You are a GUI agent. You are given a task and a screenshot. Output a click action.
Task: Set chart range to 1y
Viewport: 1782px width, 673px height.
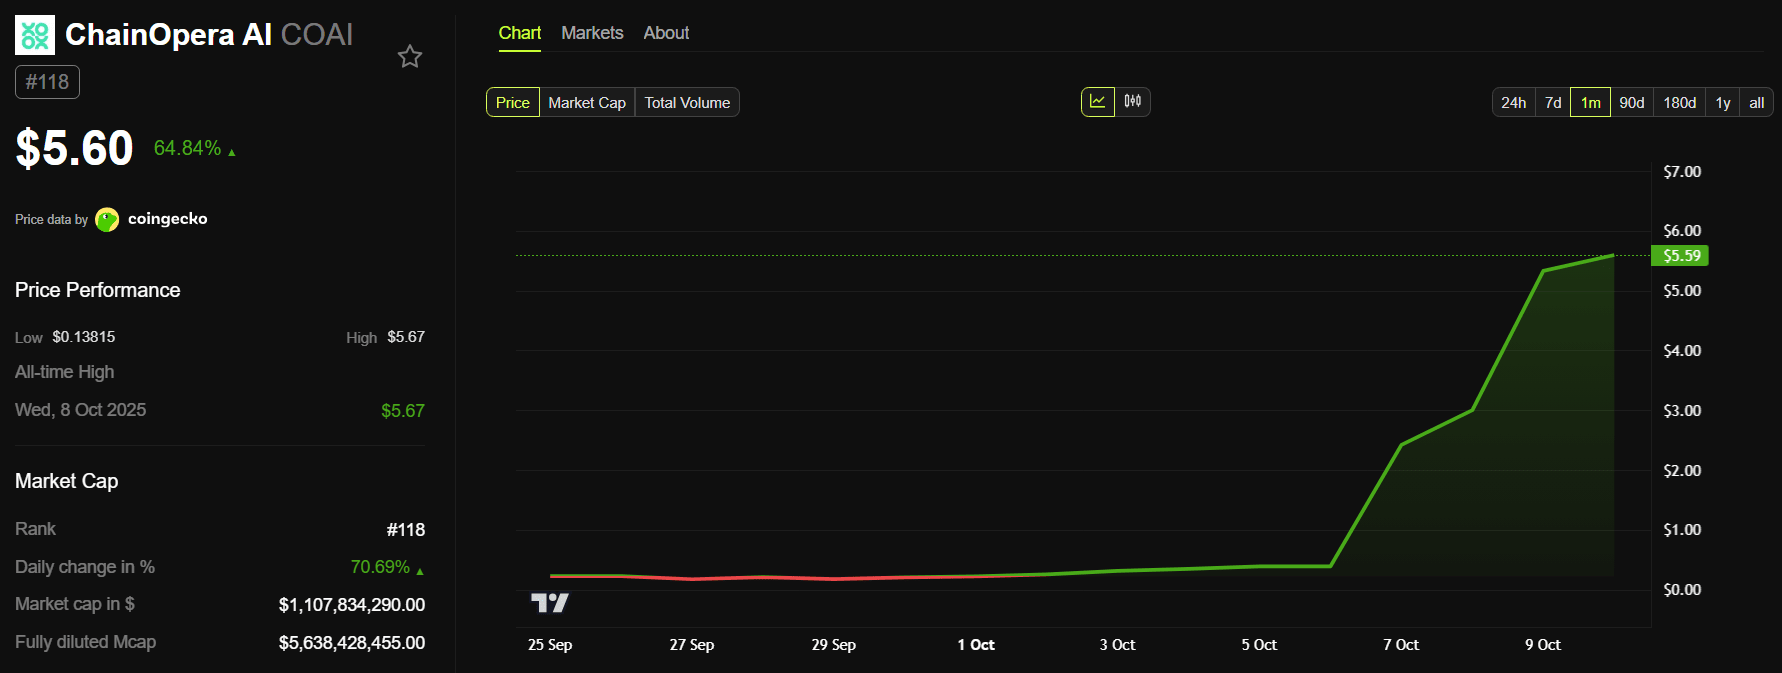click(x=1723, y=103)
